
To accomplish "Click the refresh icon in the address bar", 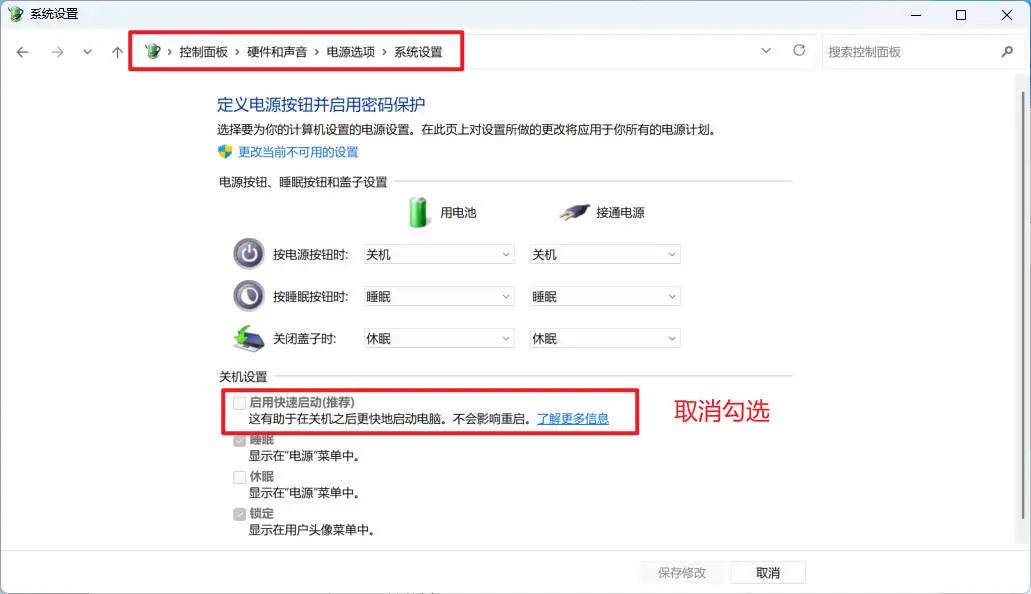I will 799,50.
